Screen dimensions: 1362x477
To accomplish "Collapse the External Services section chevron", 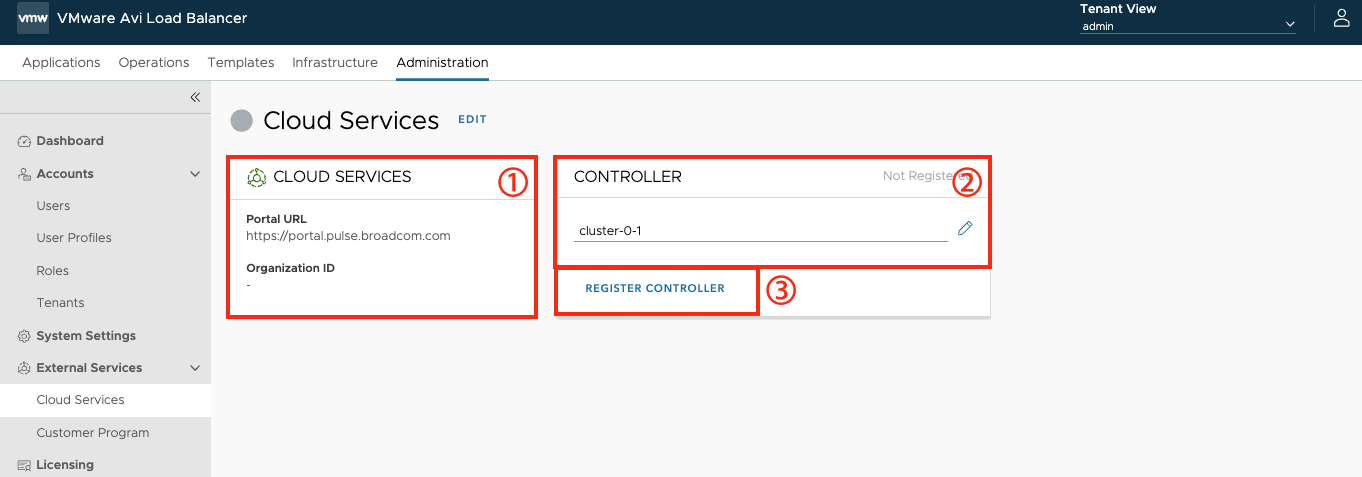I will (x=195, y=368).
